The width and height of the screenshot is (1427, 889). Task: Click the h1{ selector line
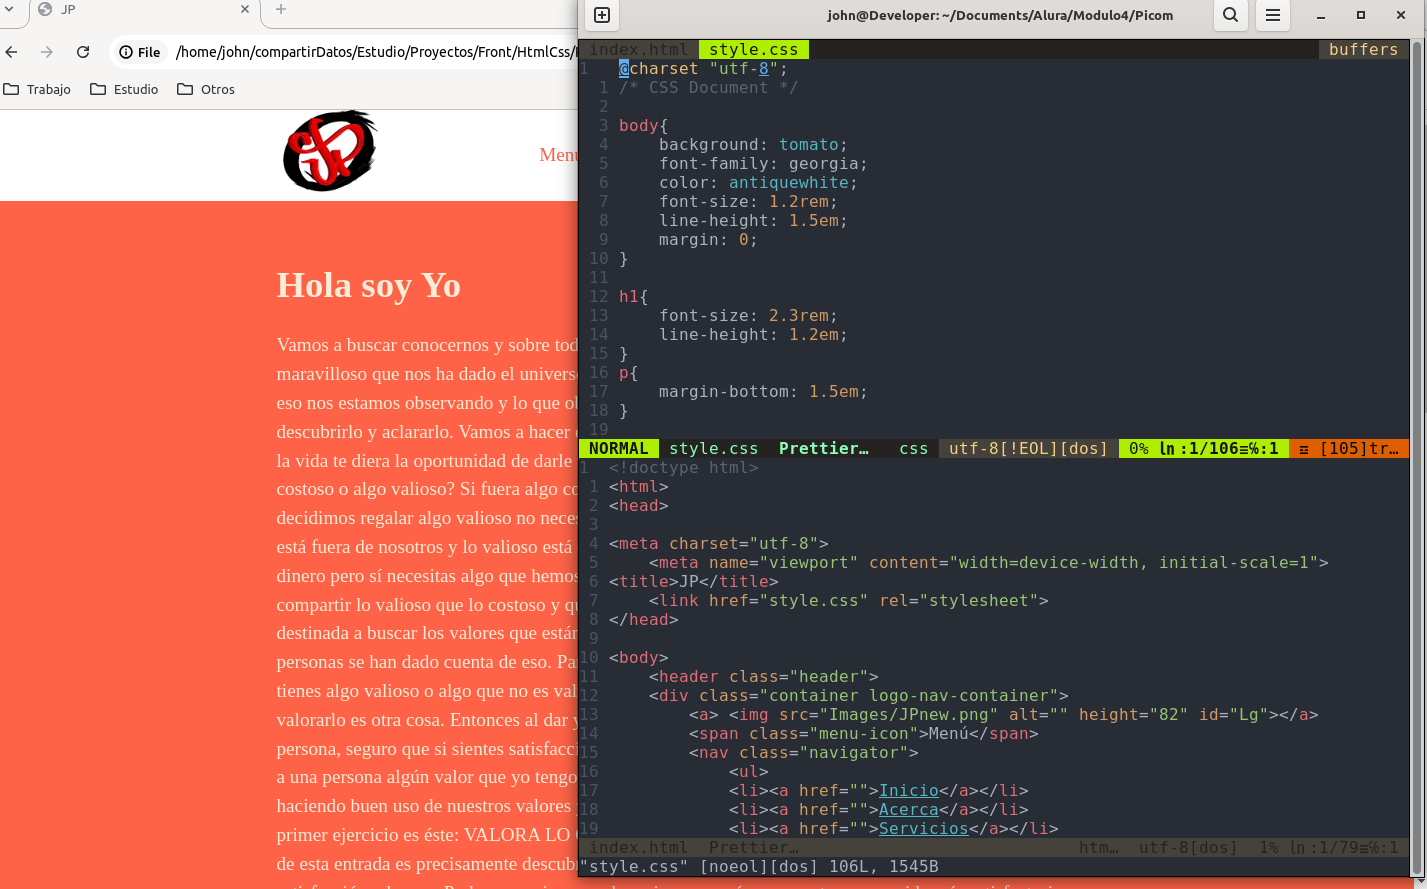(x=634, y=297)
